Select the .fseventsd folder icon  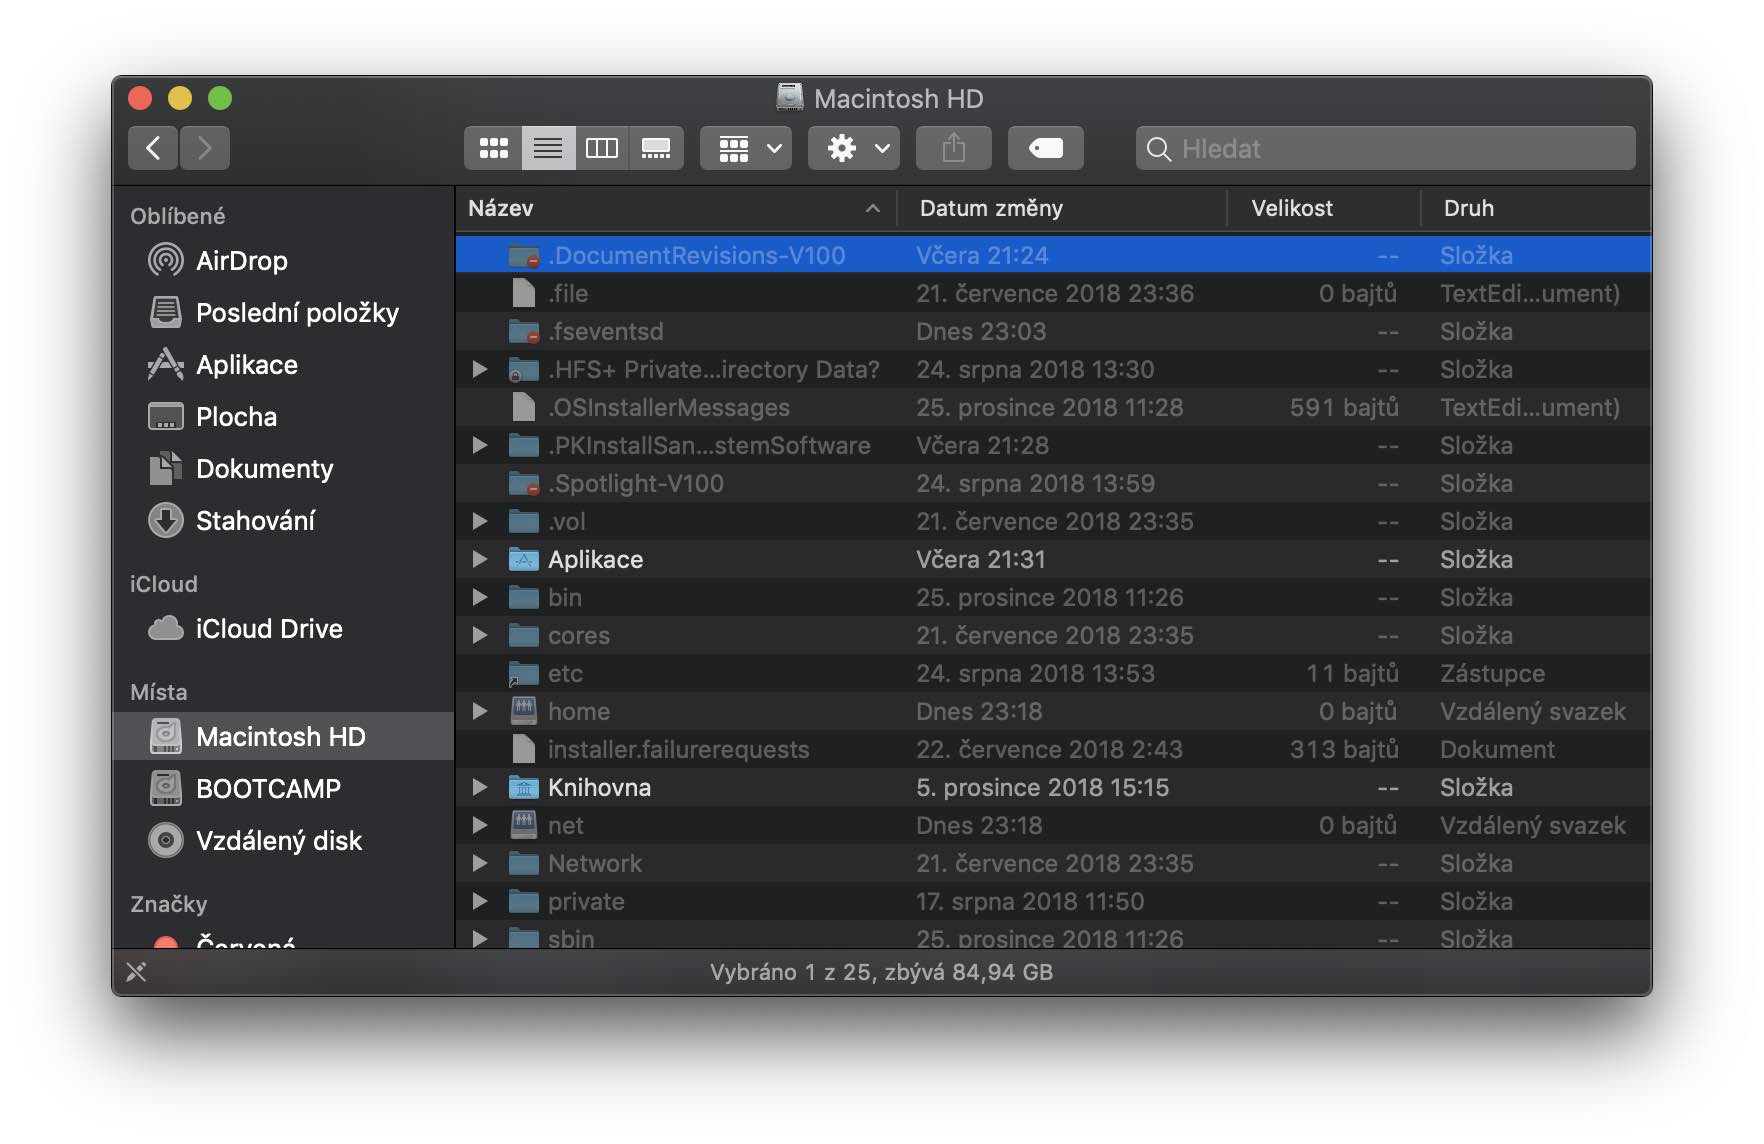click(524, 332)
